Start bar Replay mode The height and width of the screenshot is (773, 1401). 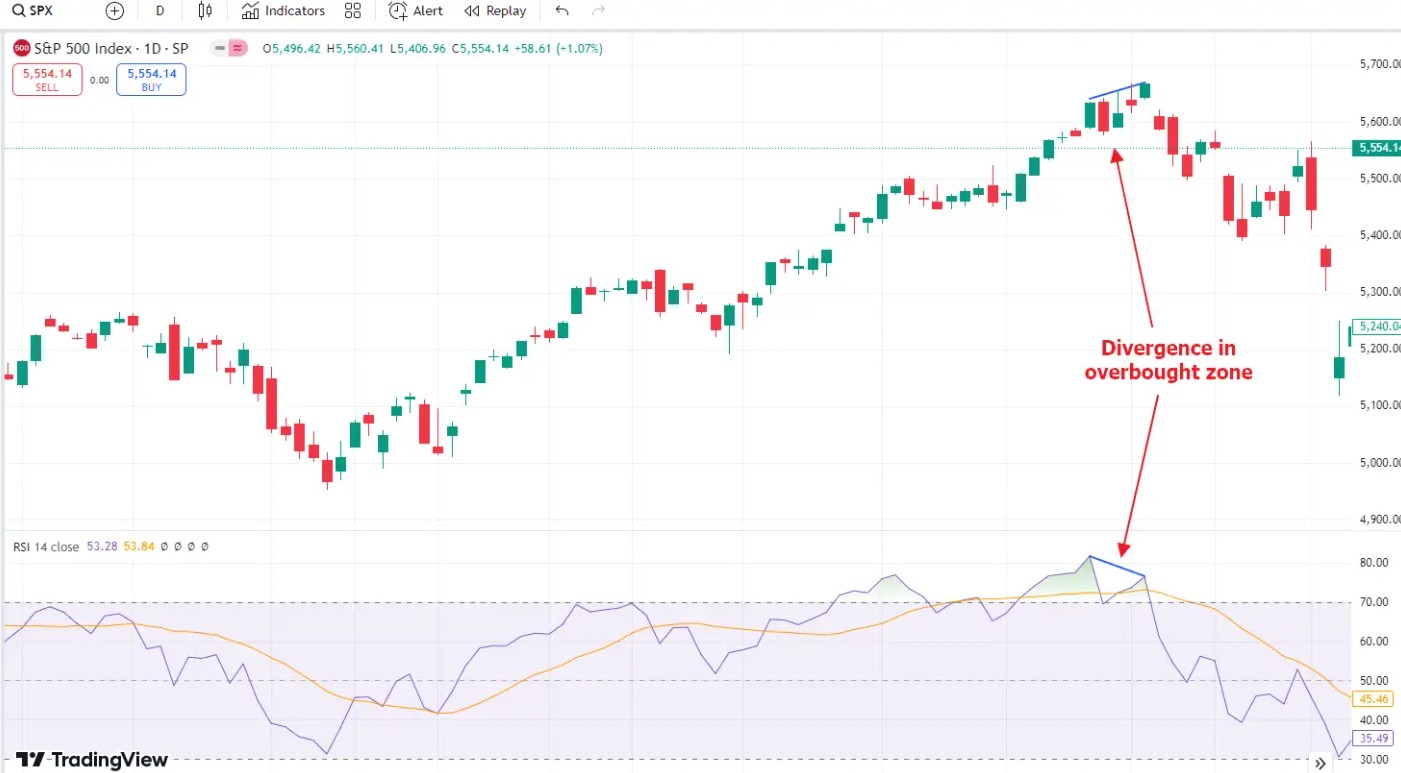point(496,11)
